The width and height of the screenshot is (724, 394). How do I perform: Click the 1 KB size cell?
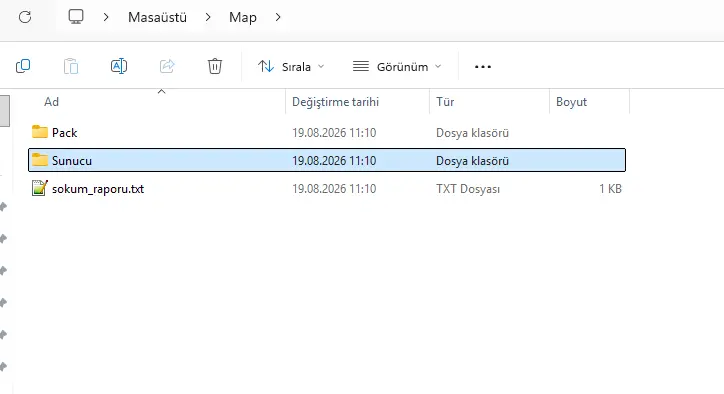[x=610, y=189]
